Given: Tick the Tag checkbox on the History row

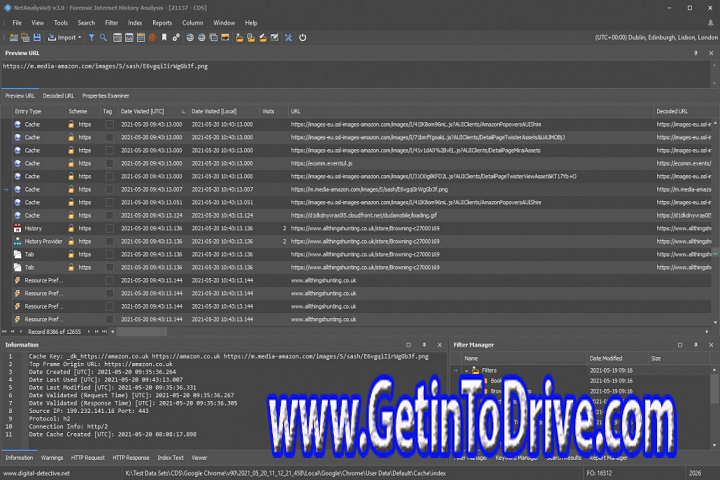Looking at the screenshot, I should click(109, 228).
